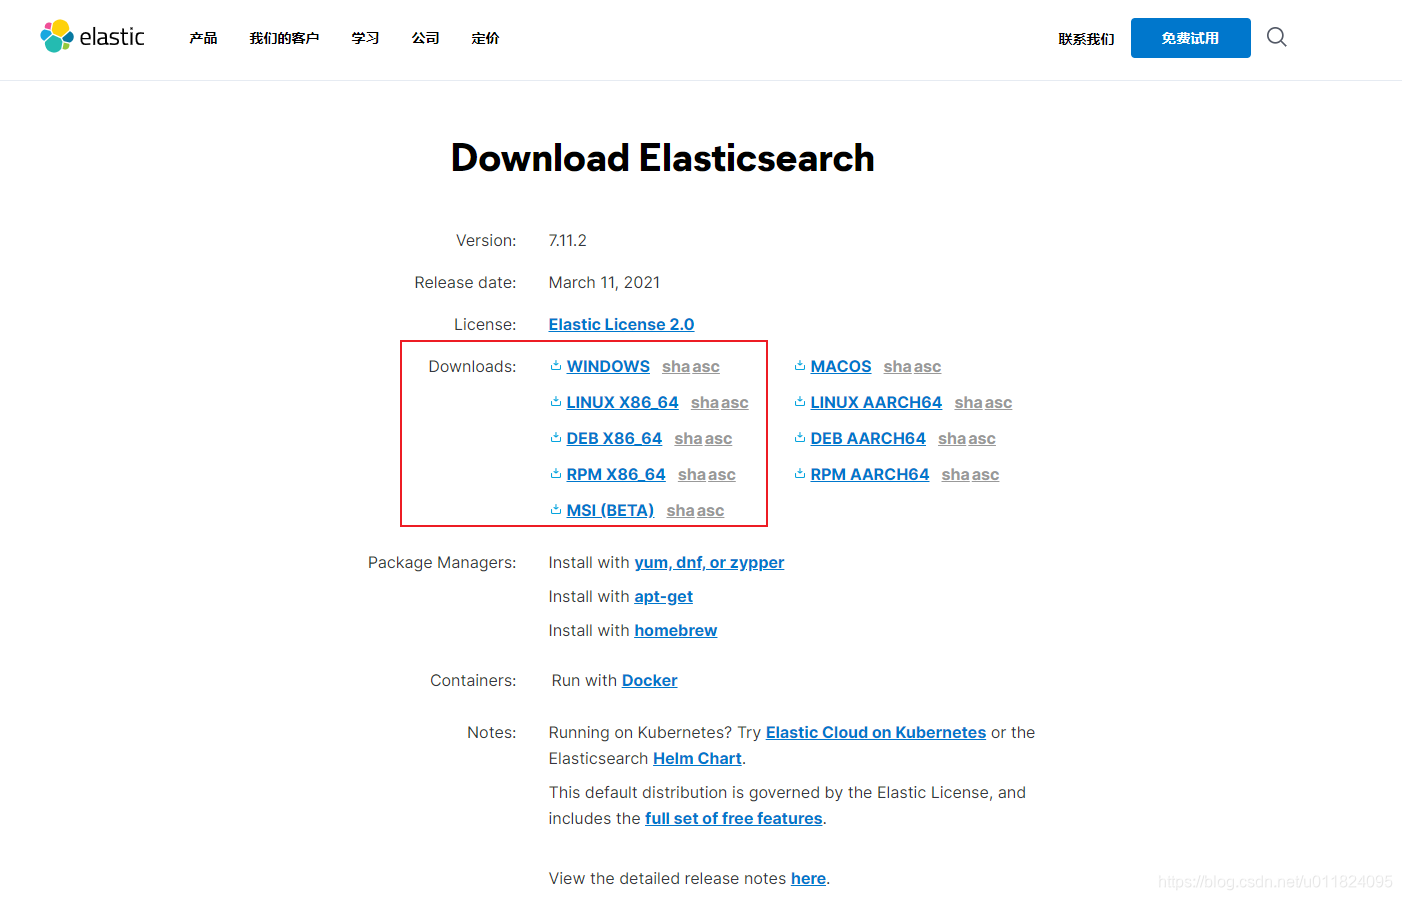This screenshot has width=1402, height=900.
Task: Download the LINUX AARCH64 package
Action: pyautogui.click(x=876, y=402)
